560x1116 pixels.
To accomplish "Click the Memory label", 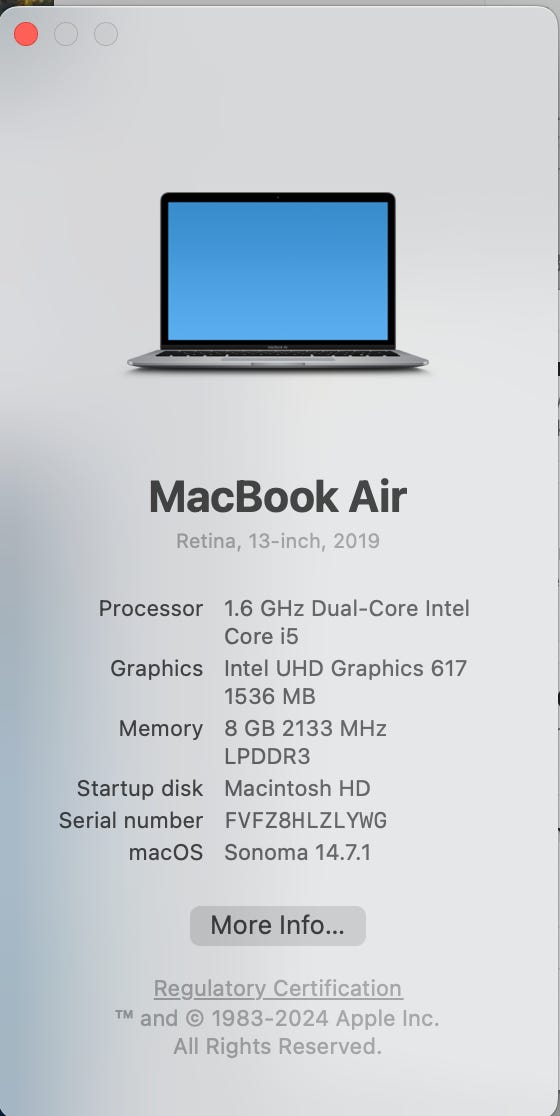I will (x=161, y=729).
